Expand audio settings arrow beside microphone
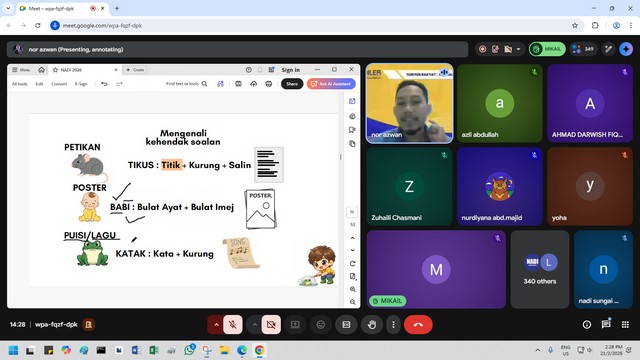 [x=216, y=324]
